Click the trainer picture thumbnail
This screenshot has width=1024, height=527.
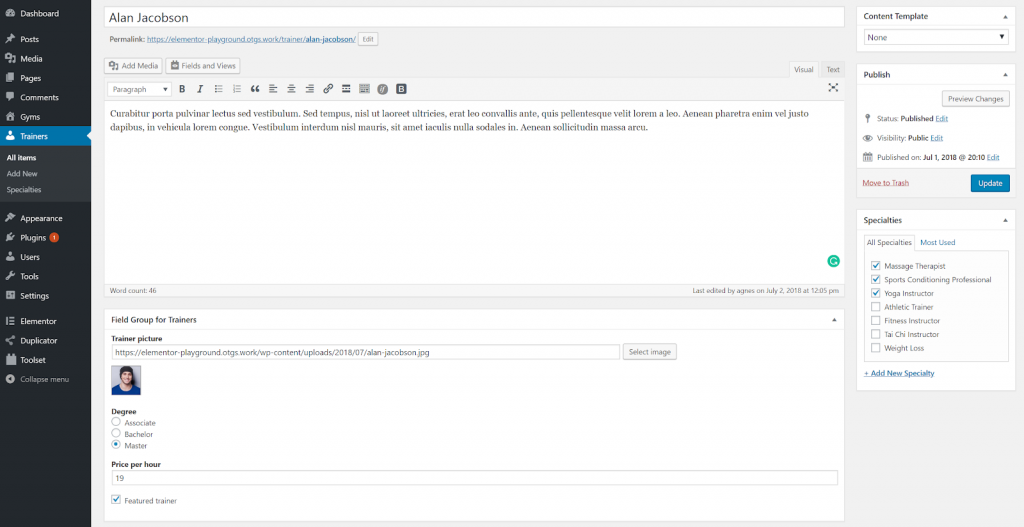(x=126, y=380)
